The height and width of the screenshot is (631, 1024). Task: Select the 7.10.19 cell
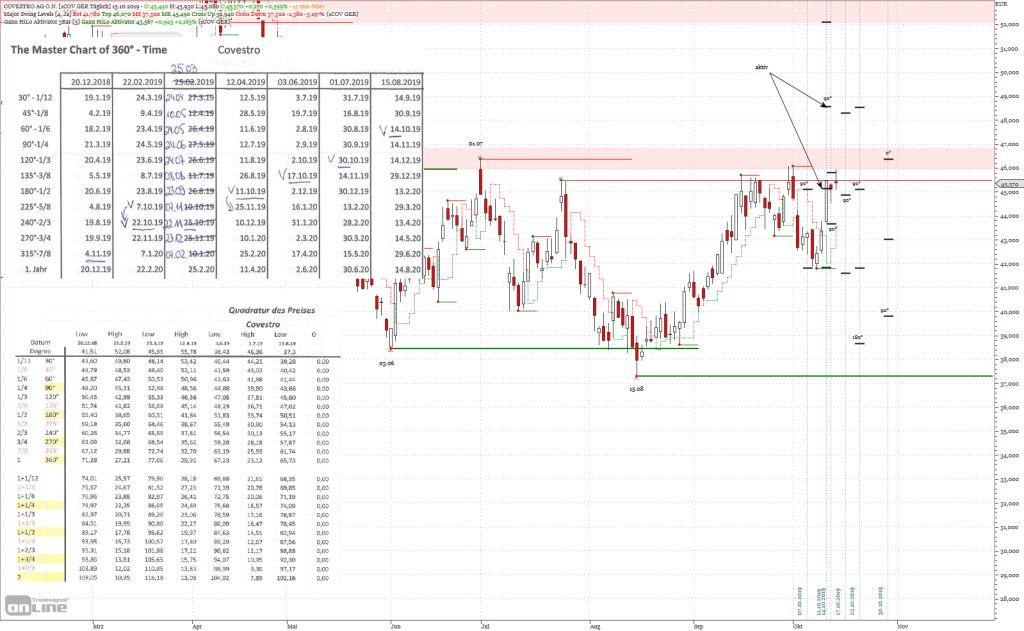click(x=150, y=207)
